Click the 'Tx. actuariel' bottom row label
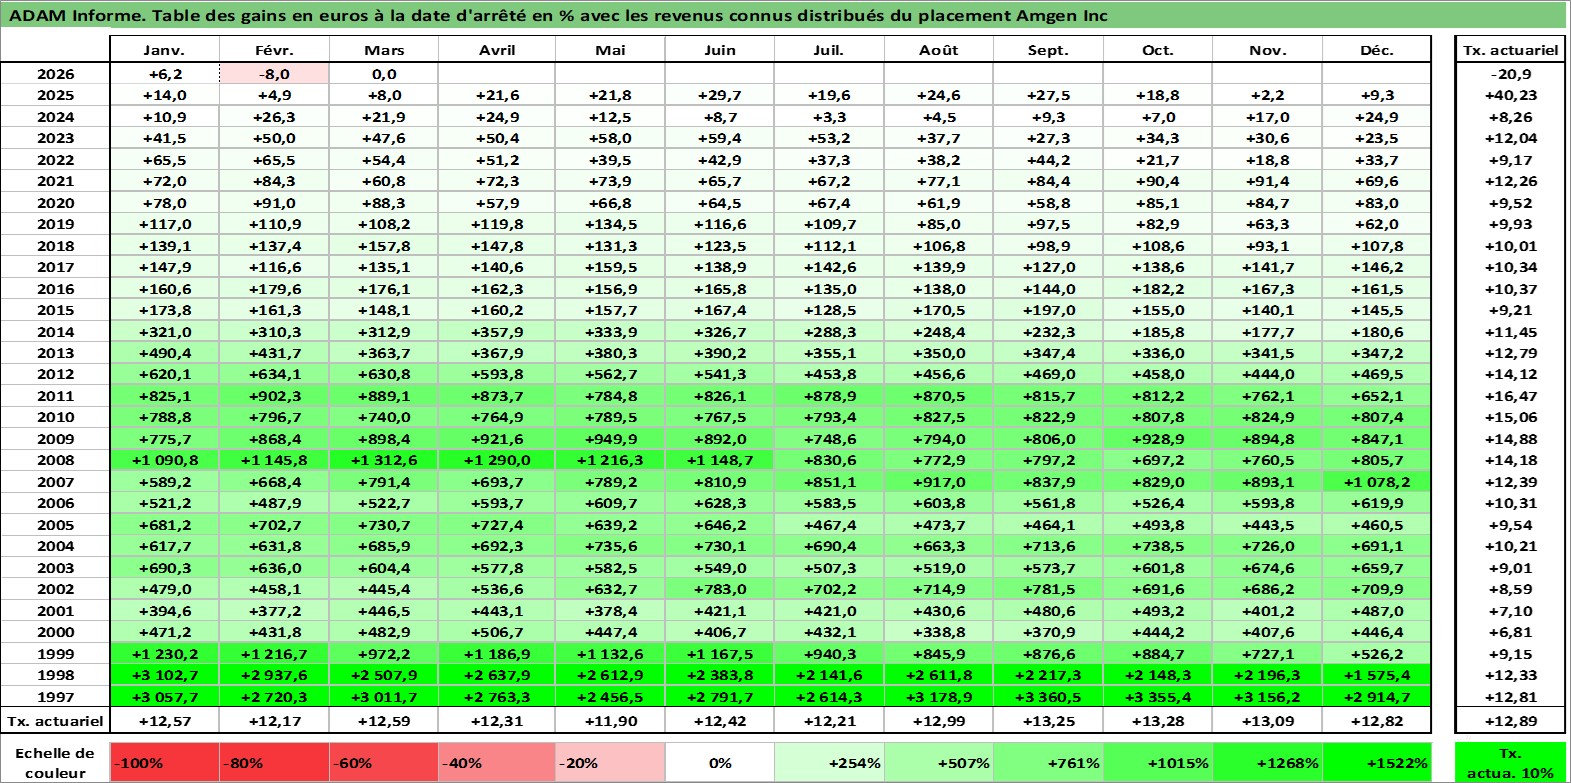 tap(55, 721)
